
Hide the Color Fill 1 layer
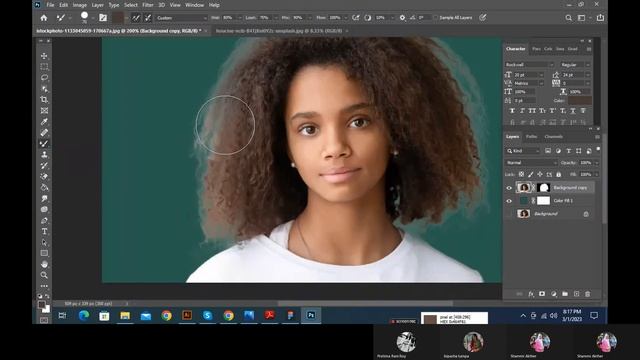coord(509,201)
